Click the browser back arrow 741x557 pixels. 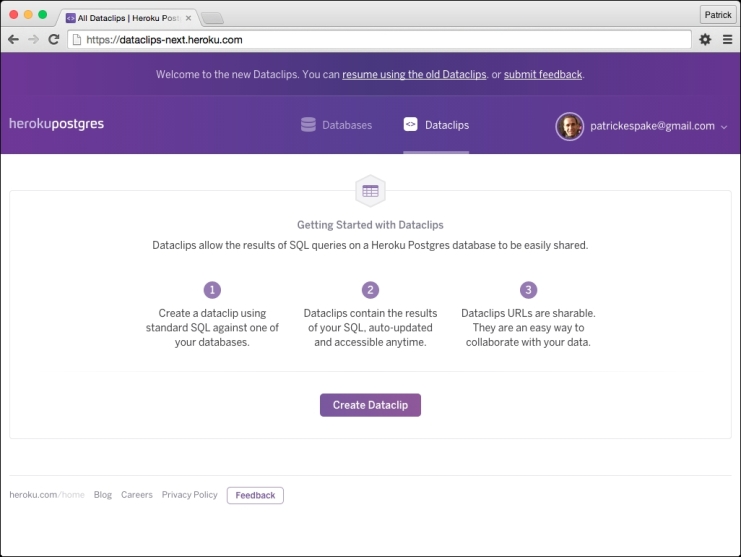point(13,40)
